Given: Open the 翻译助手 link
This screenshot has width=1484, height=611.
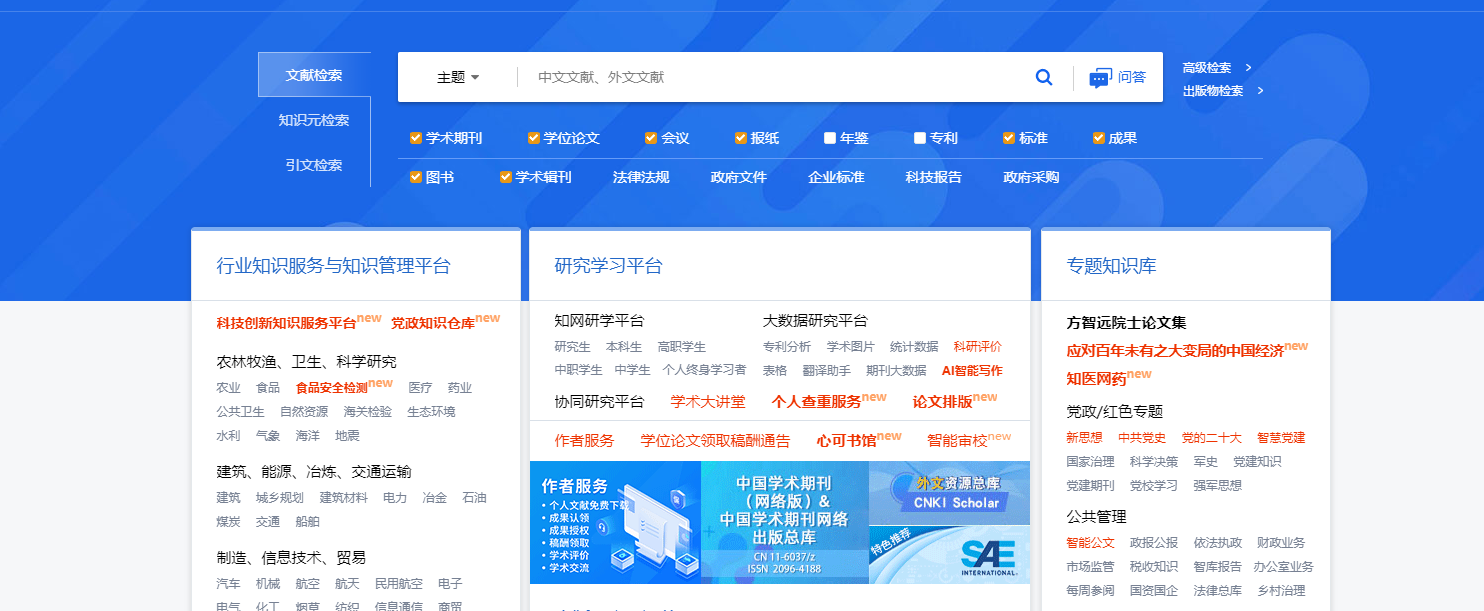Looking at the screenshot, I should click(x=827, y=370).
